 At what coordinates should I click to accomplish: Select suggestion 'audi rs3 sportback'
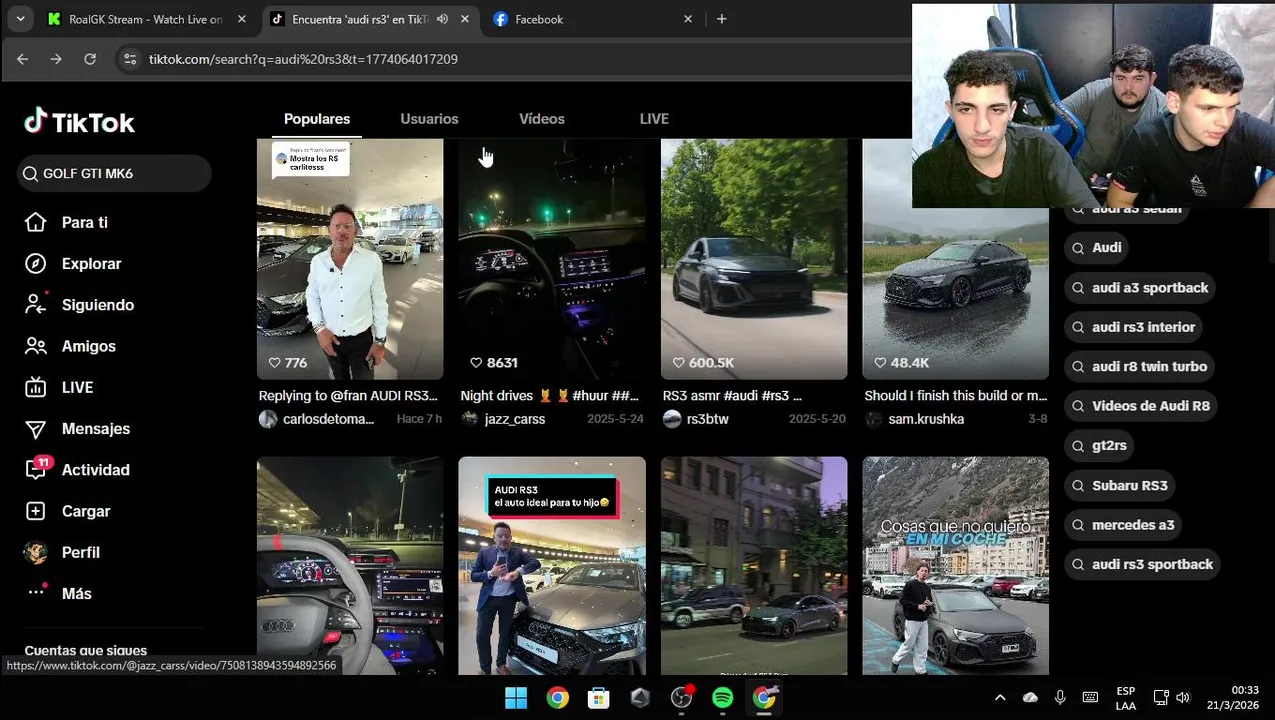[x=1142, y=565]
